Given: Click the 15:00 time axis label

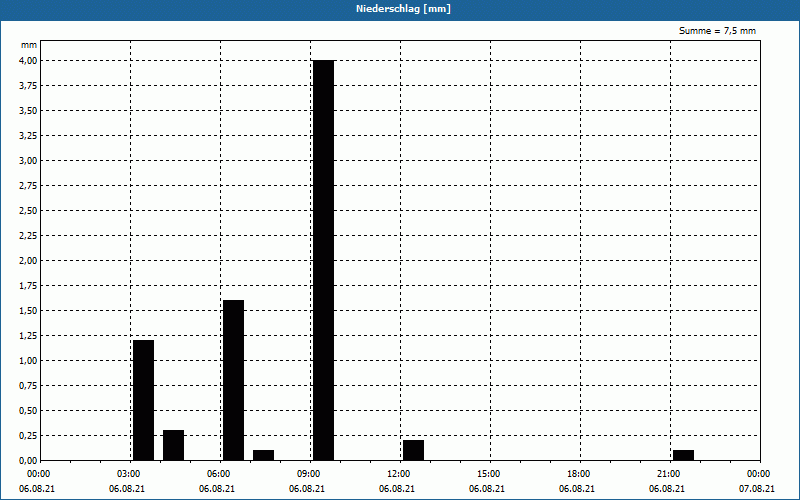Looking at the screenshot, I should 489,474.
